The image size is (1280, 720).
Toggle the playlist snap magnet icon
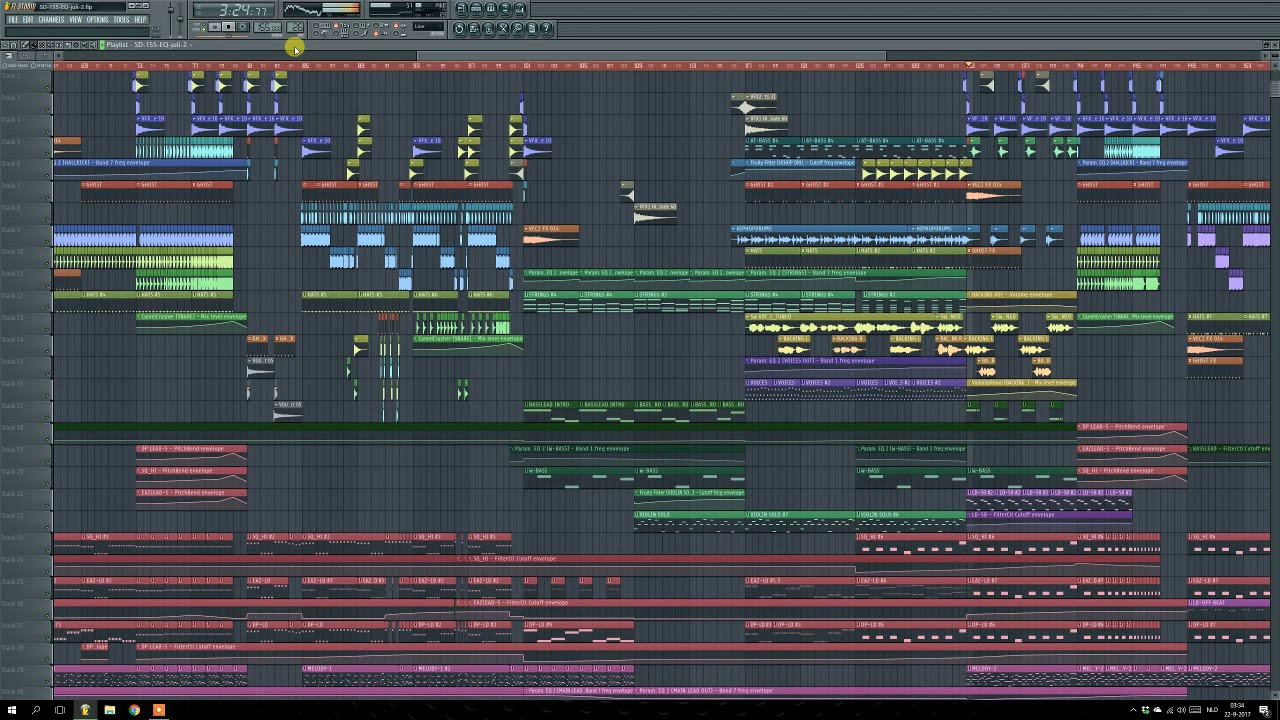point(13,45)
